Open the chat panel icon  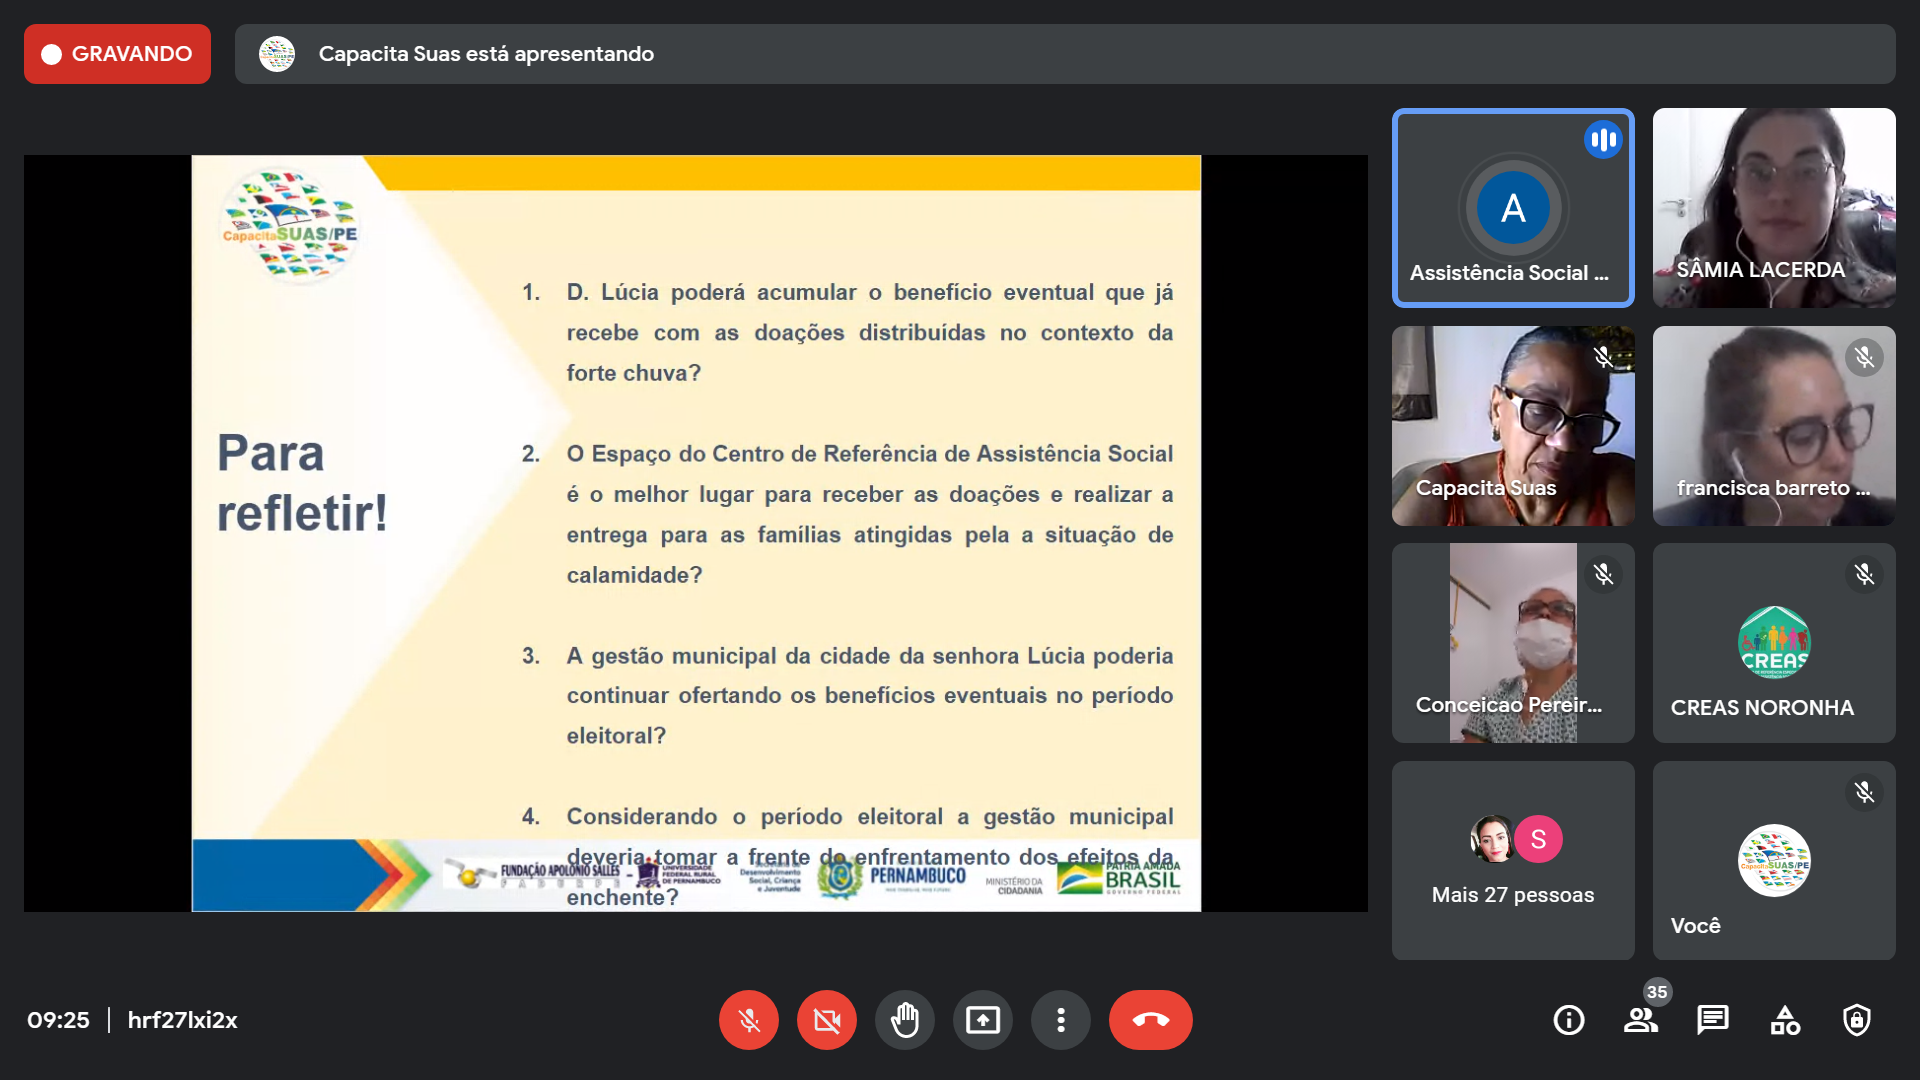point(1712,1020)
